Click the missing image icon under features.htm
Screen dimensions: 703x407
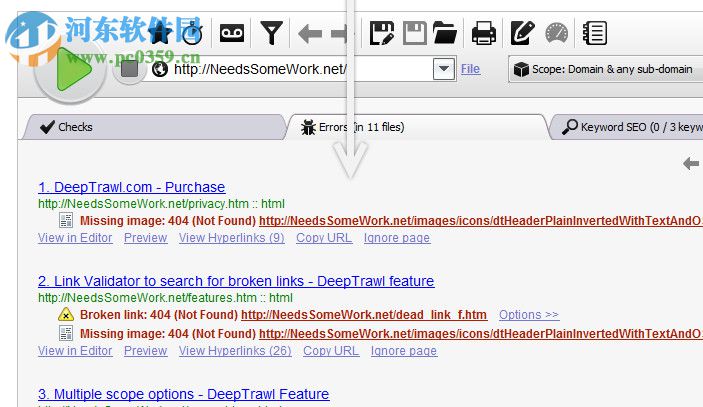click(66, 333)
